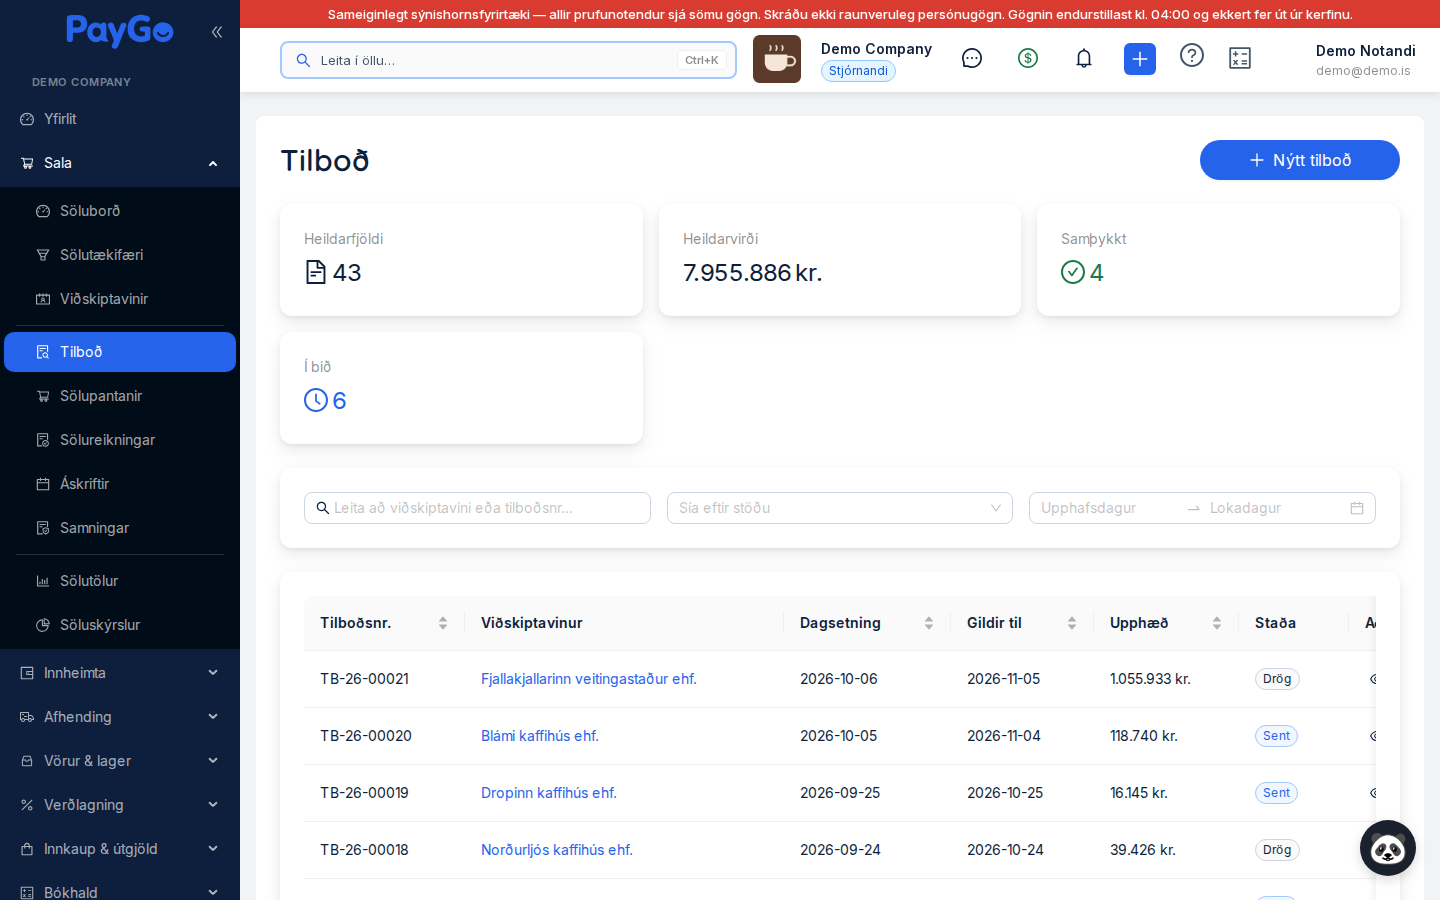Click the PayGo logo

(120, 31)
